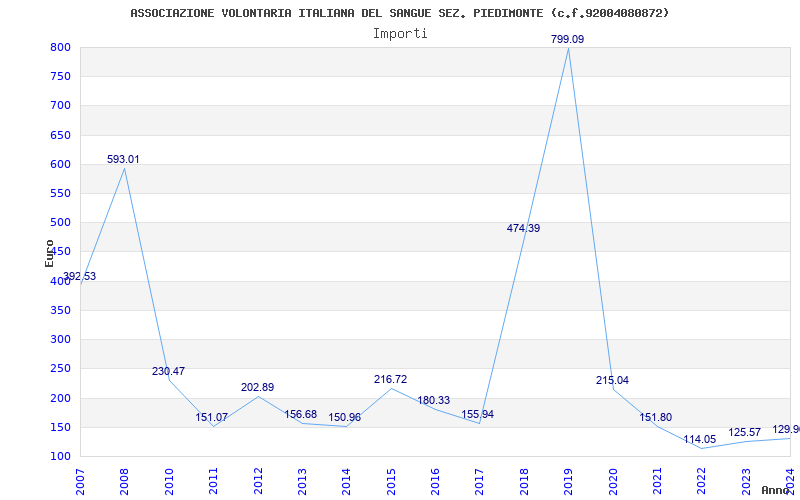Click the 180.33 data label
800x500 pixels.
pos(434,401)
